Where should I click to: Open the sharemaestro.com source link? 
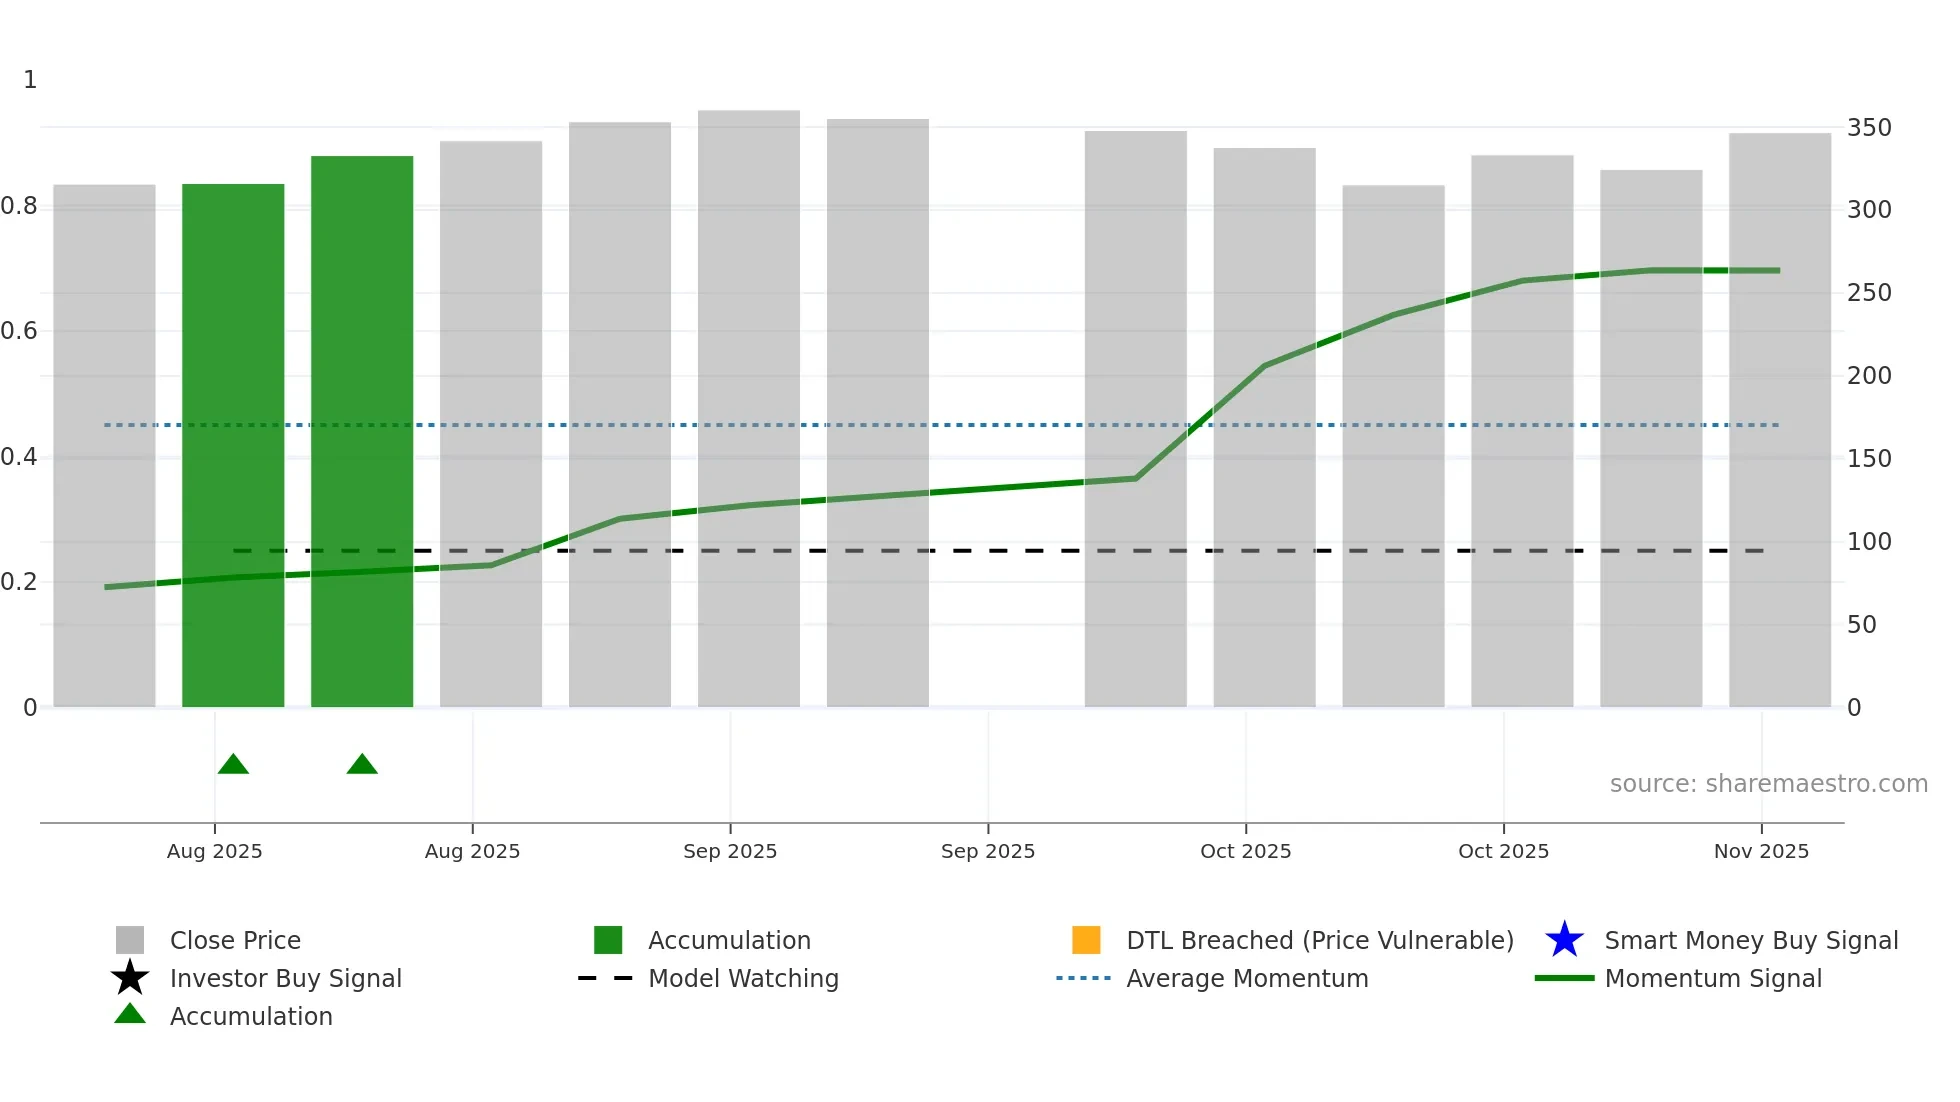[x=1768, y=784]
